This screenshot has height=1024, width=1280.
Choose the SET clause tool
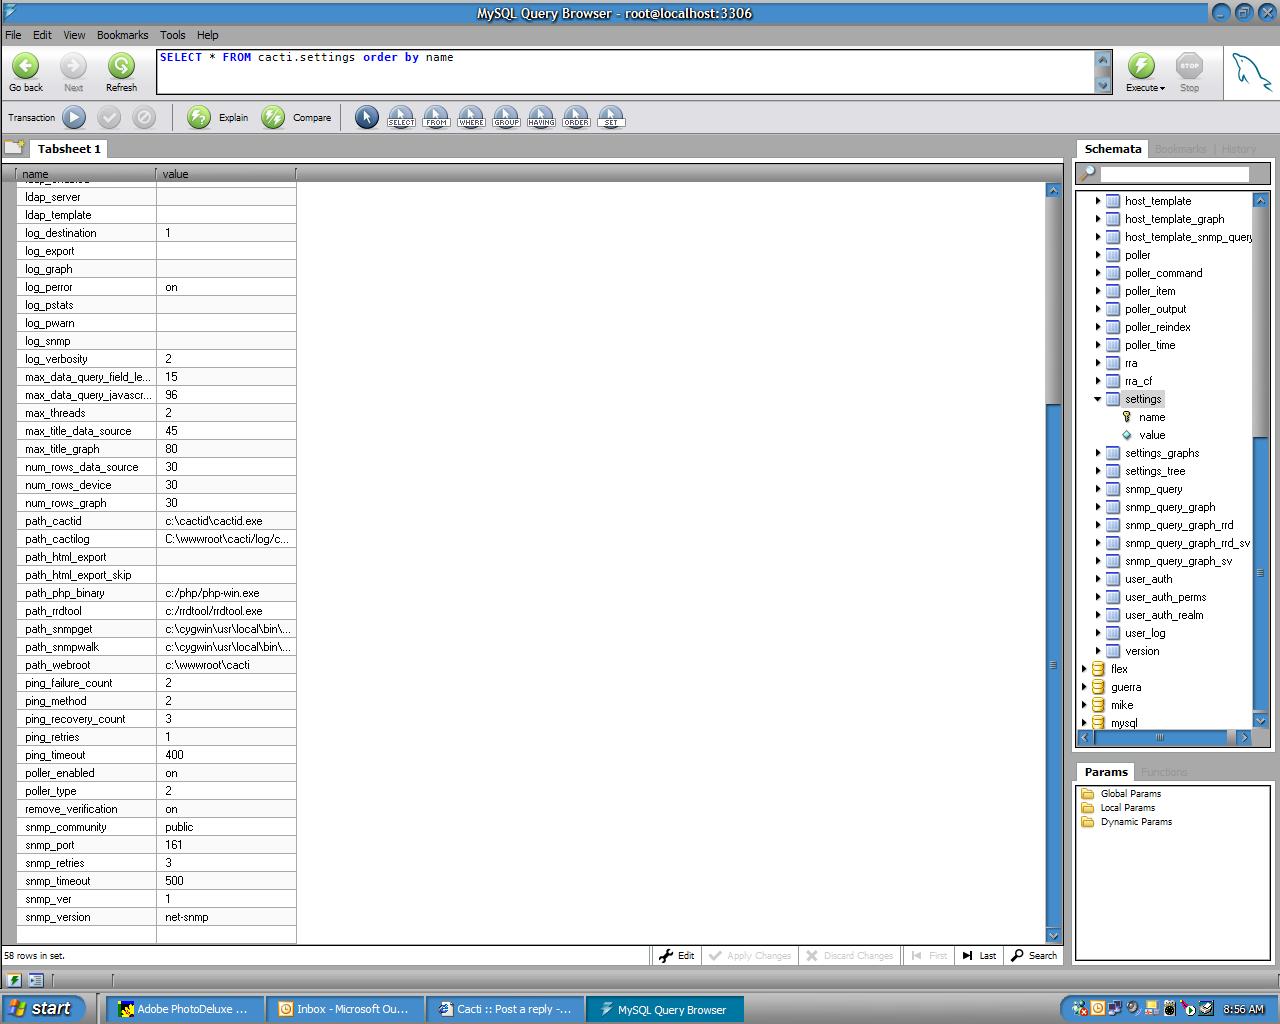[x=611, y=117]
